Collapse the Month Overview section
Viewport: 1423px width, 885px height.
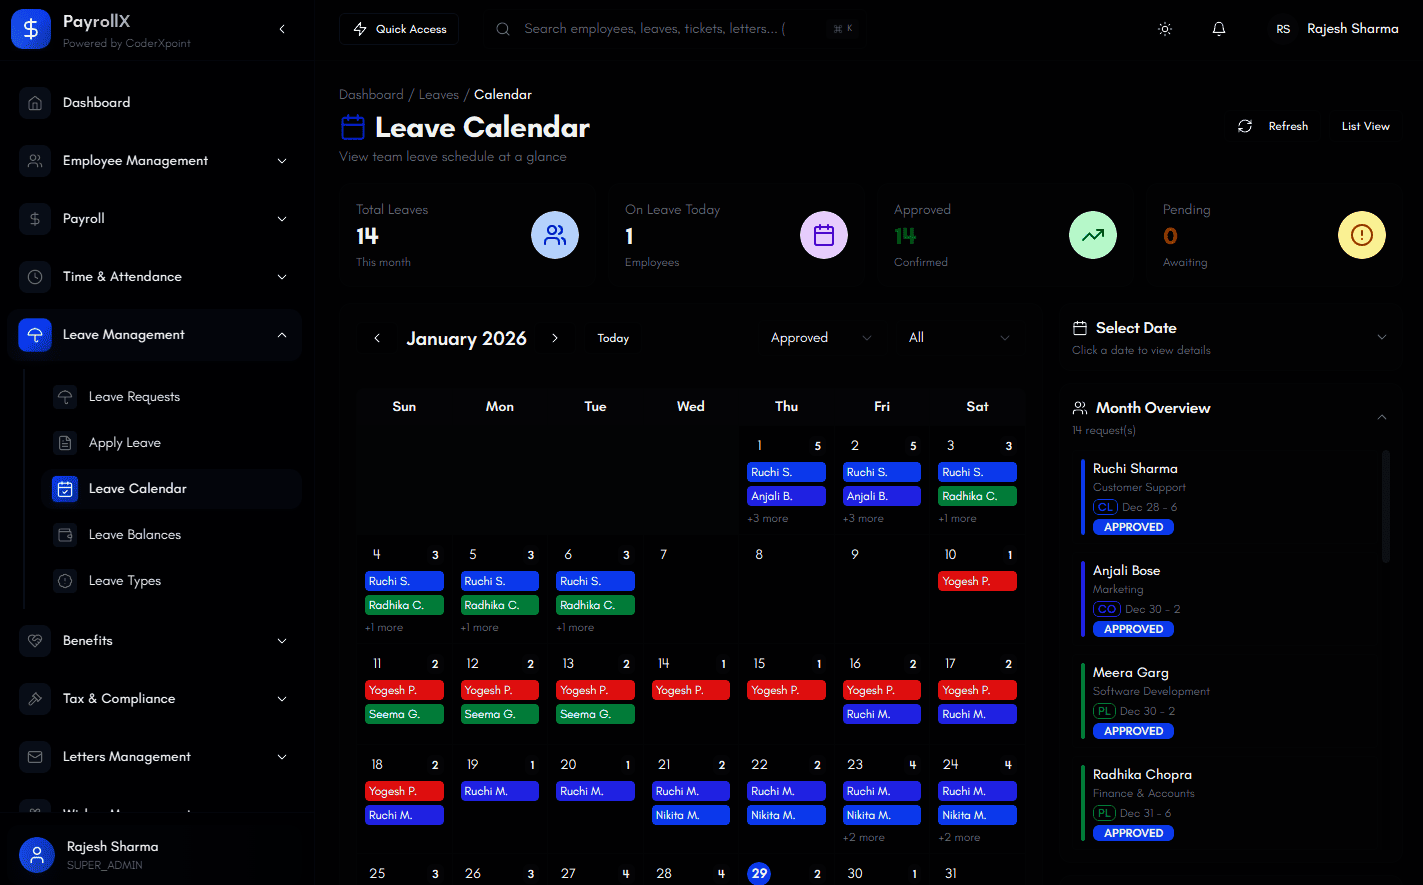click(1381, 417)
